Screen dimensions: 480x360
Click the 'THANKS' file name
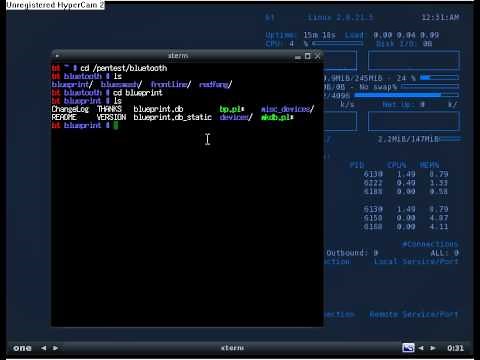click(x=109, y=109)
